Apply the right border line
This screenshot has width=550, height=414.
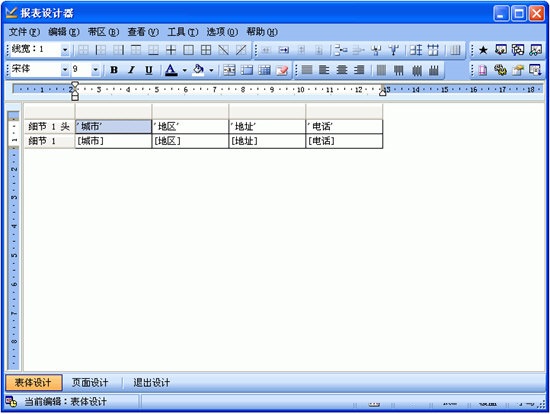pos(118,50)
